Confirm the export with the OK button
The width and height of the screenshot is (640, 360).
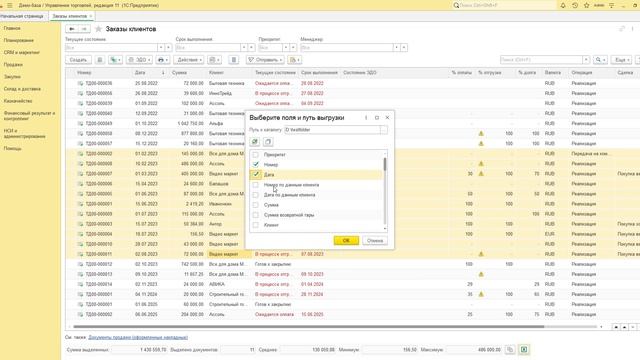pyautogui.click(x=346, y=240)
